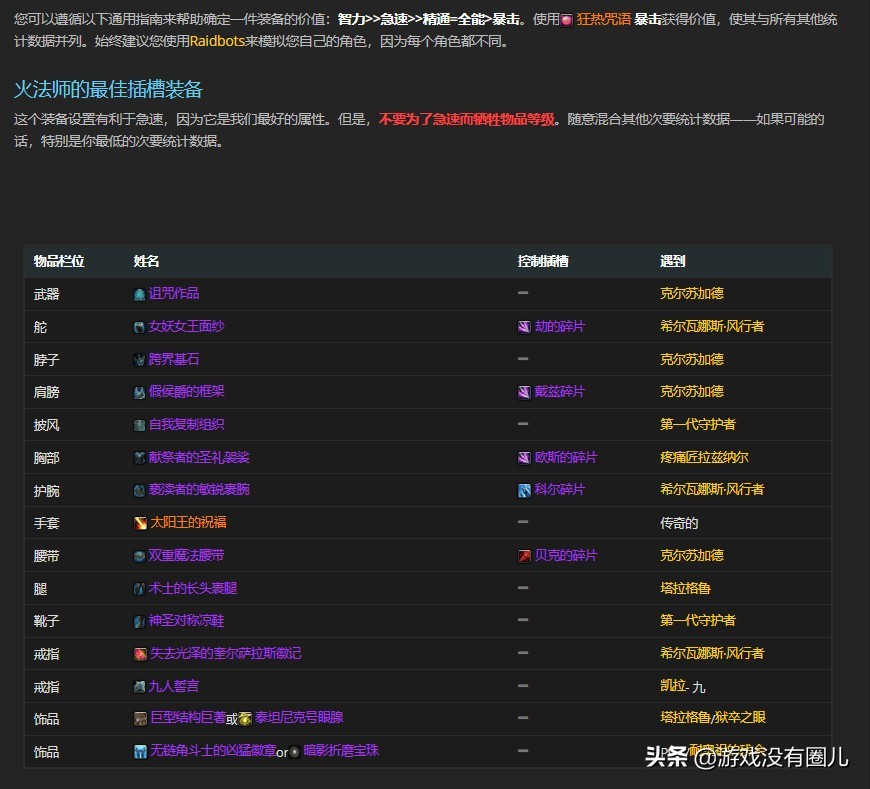870x789 pixels.
Task: Click the 贝克的碎片 shard icon
Action: click(524, 555)
